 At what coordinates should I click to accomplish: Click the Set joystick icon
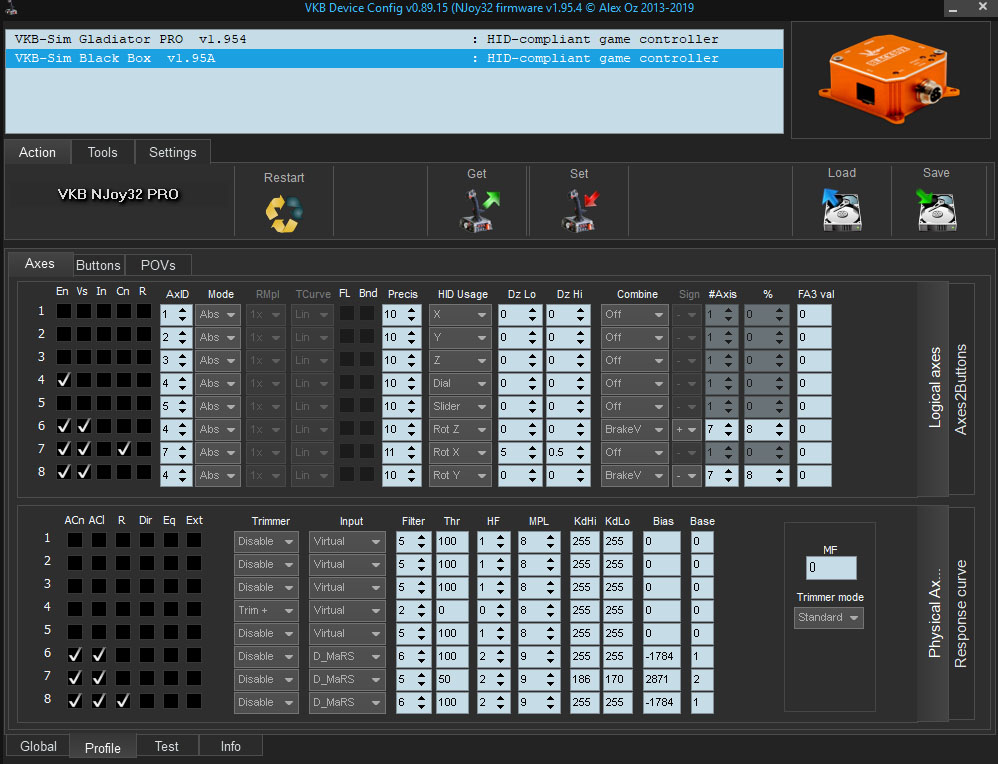click(580, 211)
